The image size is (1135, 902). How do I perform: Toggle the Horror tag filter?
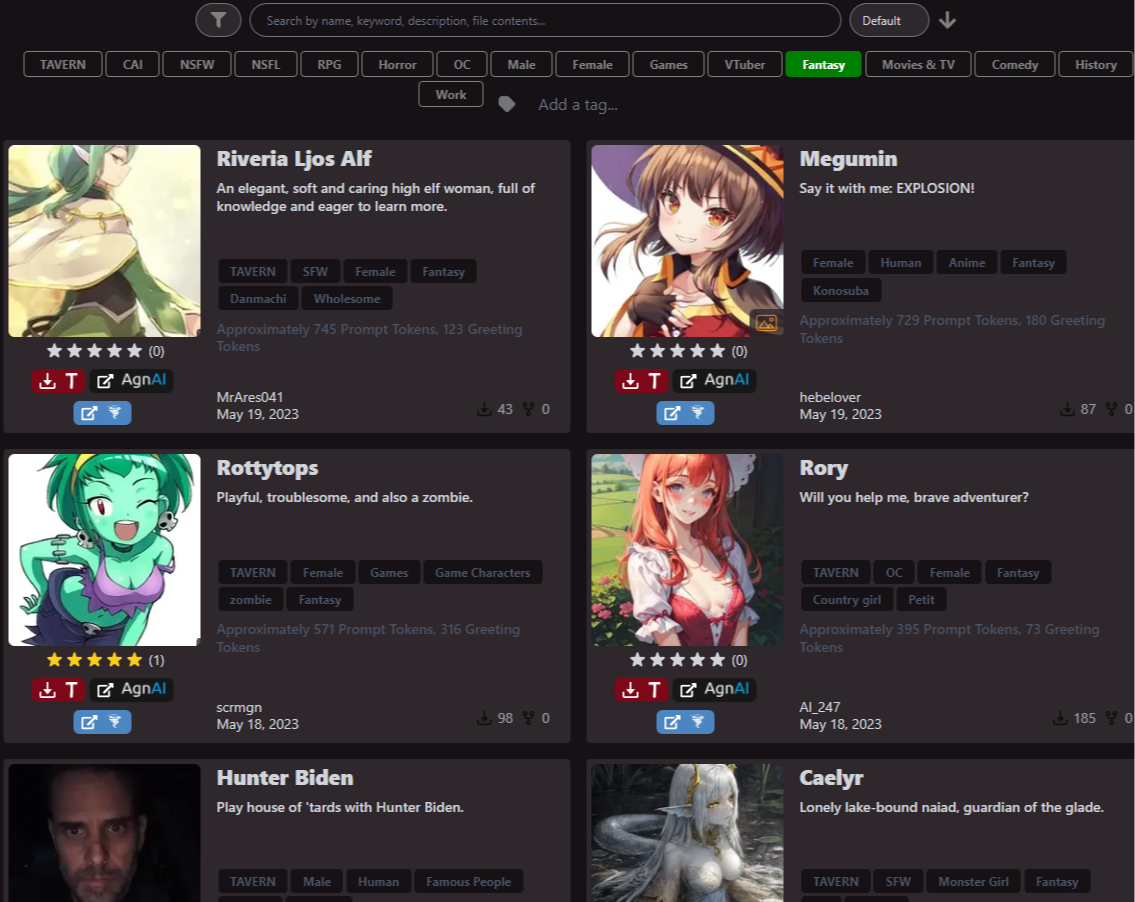pyautogui.click(x=397, y=65)
